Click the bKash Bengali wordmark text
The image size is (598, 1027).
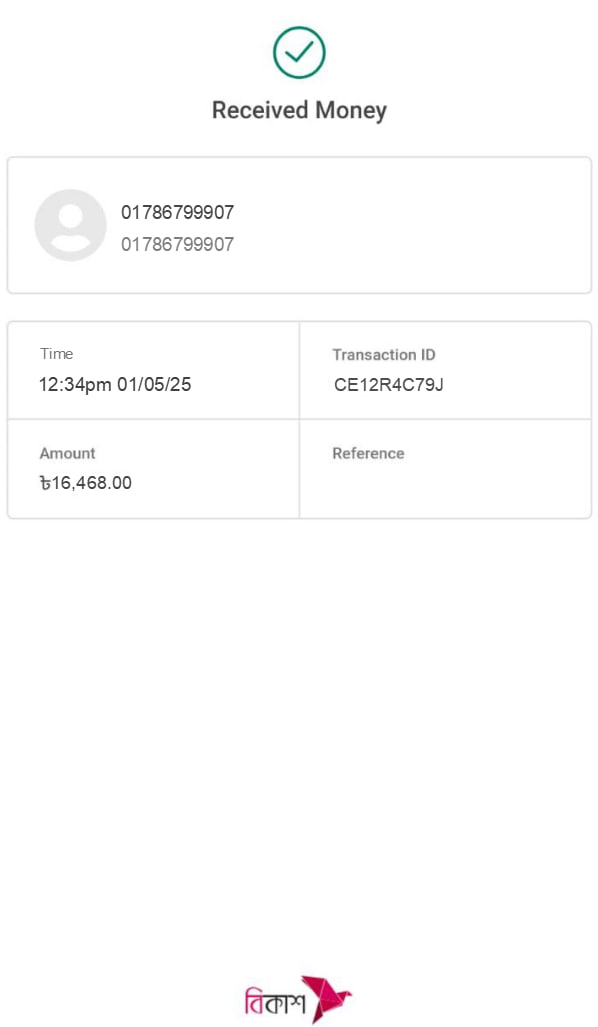click(x=275, y=1001)
